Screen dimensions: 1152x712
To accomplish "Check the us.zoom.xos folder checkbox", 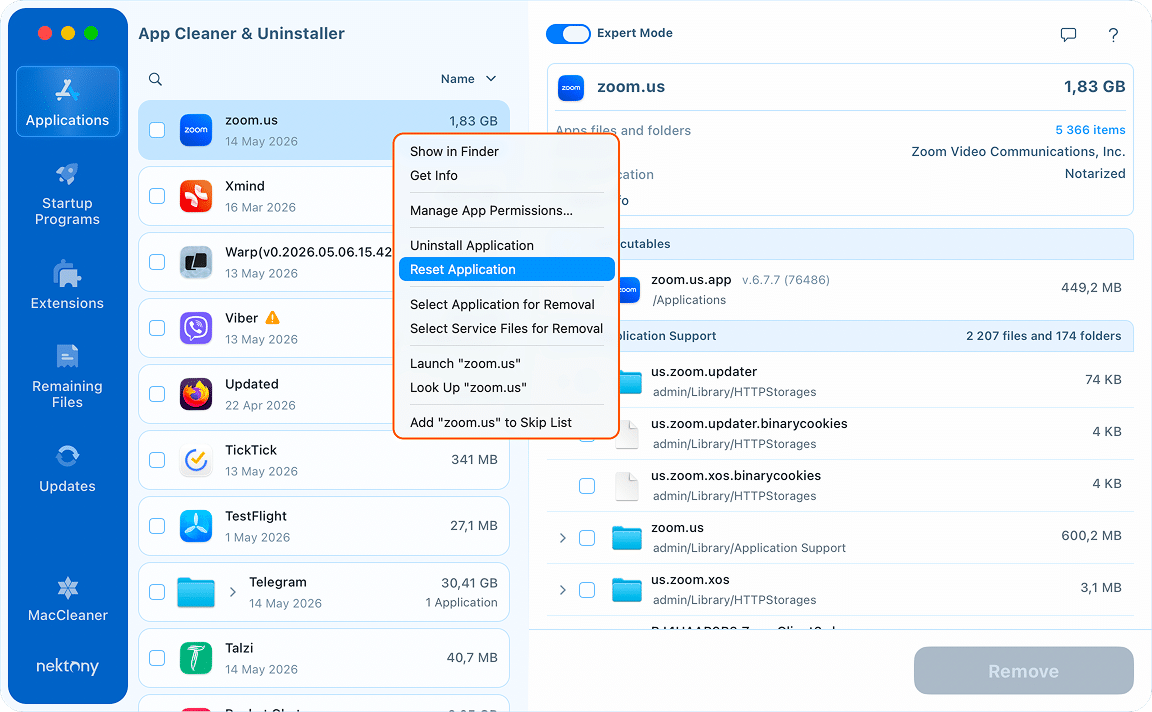I will point(587,590).
